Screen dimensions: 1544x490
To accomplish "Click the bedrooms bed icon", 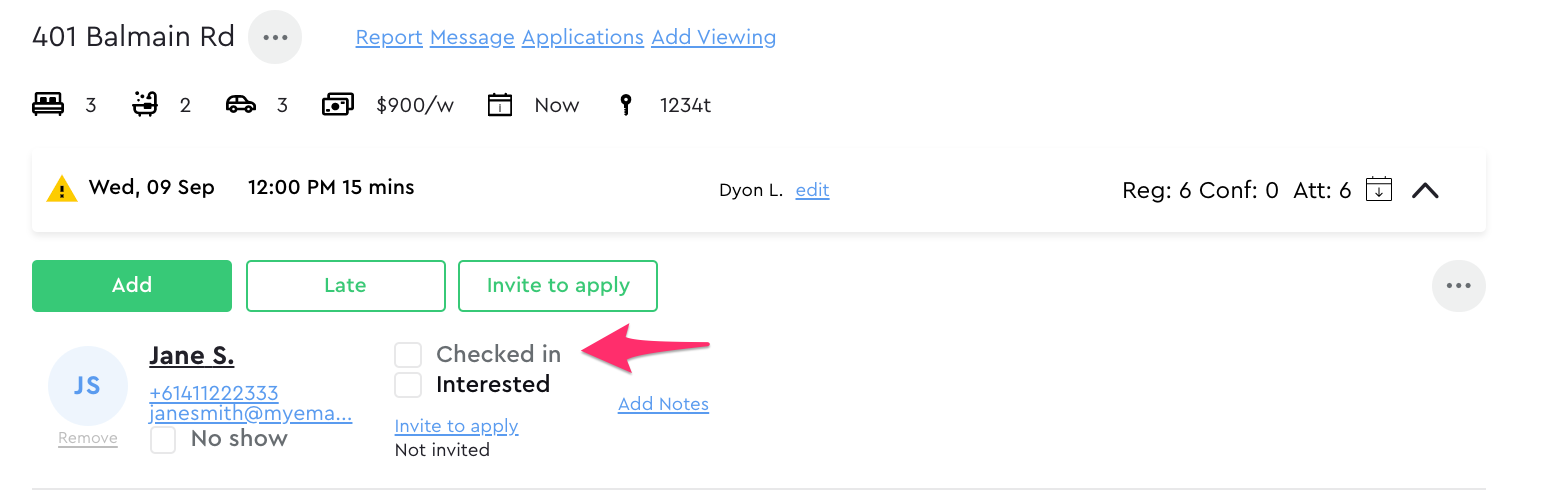I will point(48,104).
